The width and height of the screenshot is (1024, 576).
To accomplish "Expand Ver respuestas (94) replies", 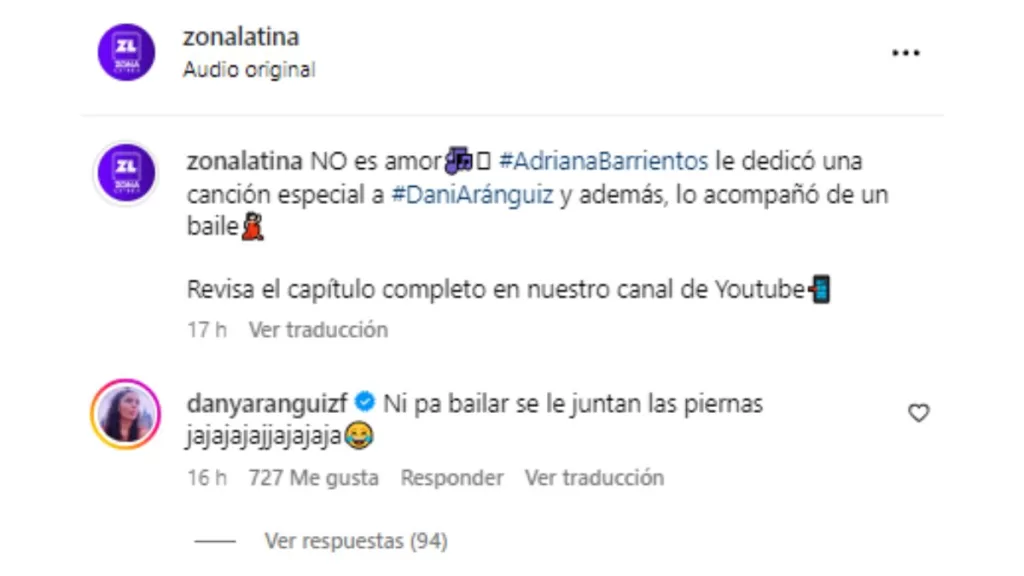I will point(356,541).
